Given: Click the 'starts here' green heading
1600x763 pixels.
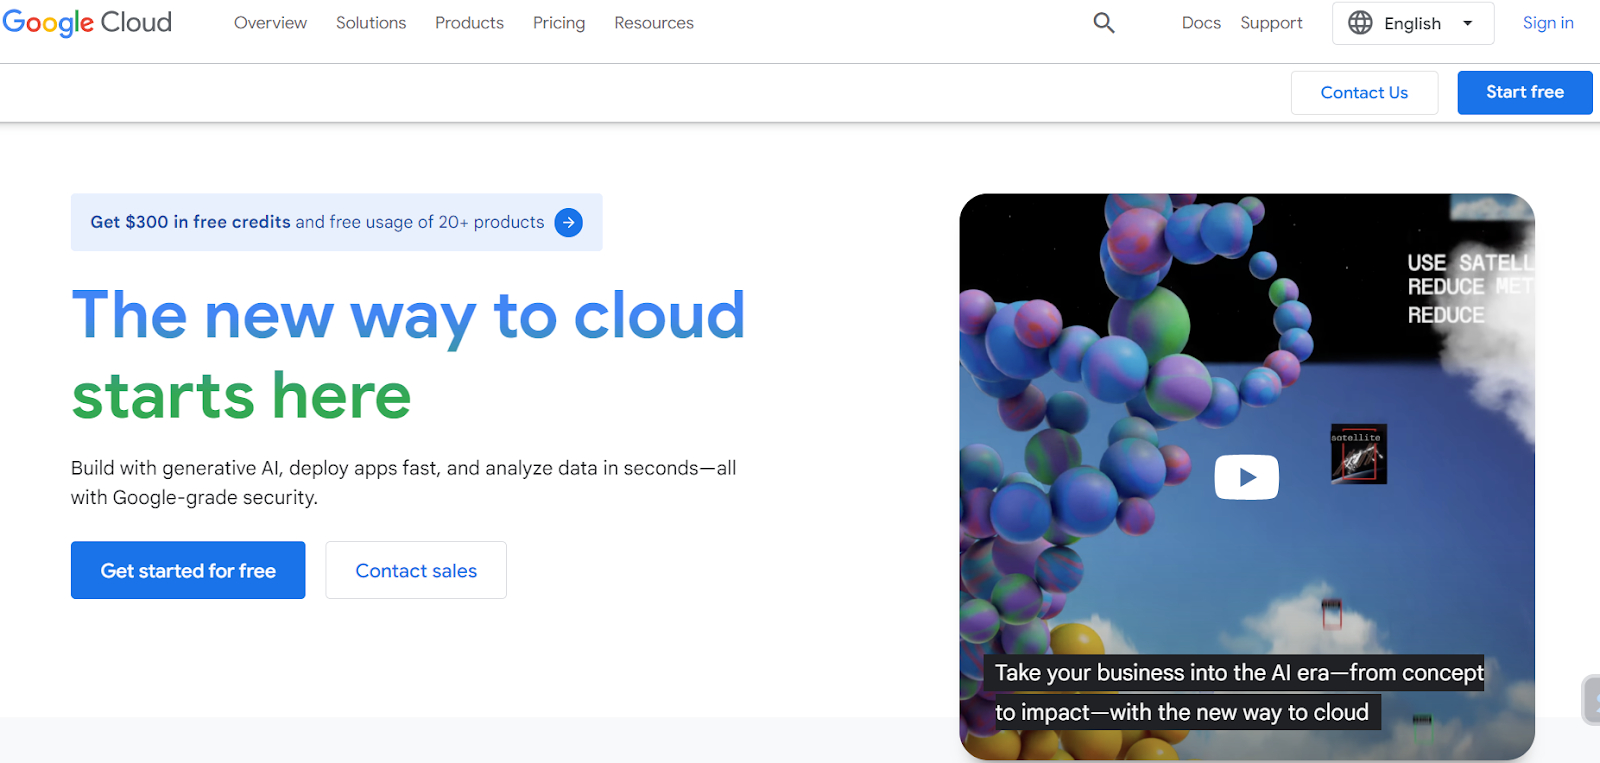Looking at the screenshot, I should tap(241, 395).
